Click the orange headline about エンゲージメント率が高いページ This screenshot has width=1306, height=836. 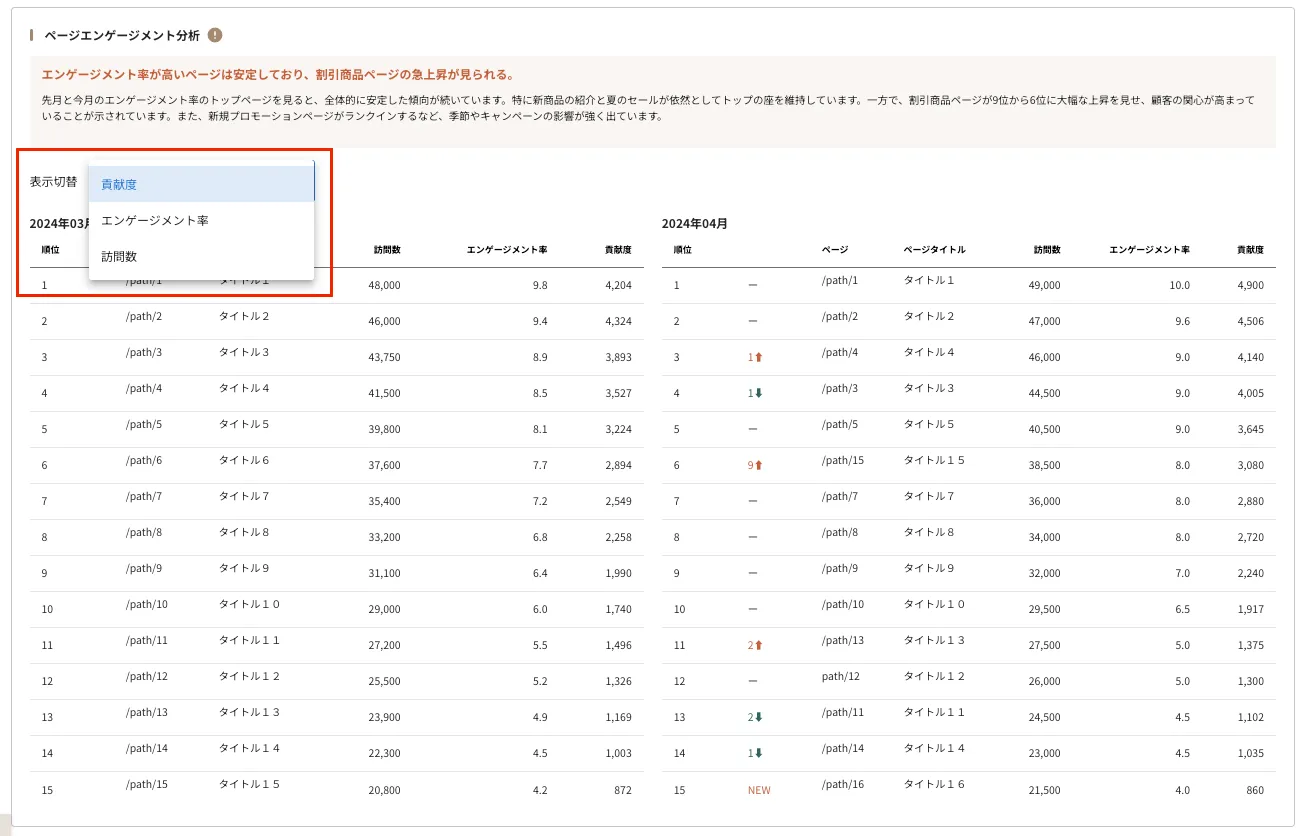278,74
